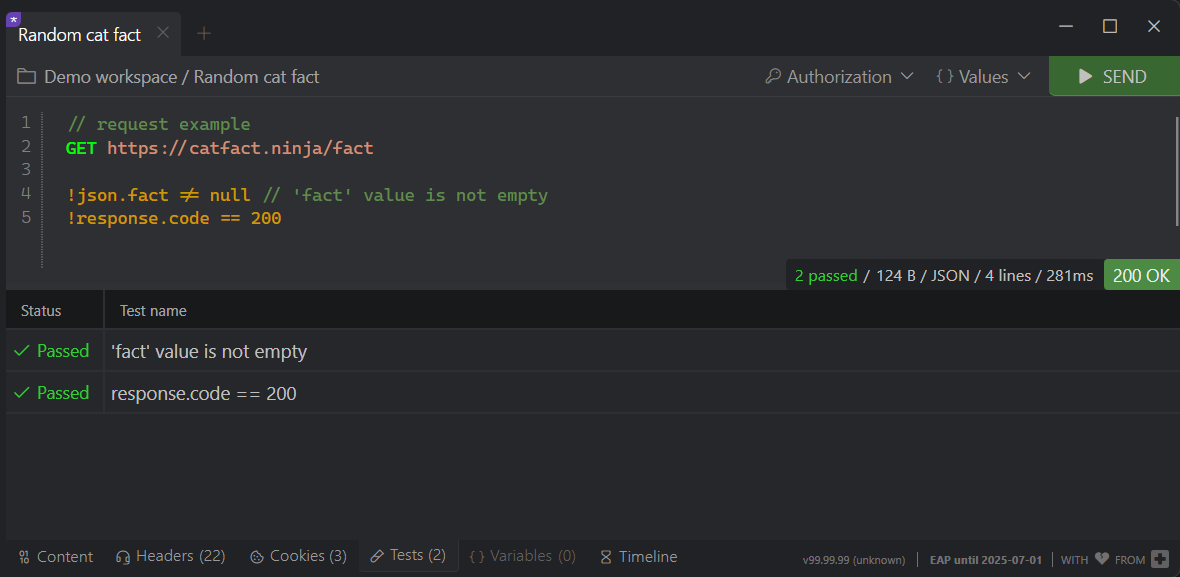The width and height of the screenshot is (1180, 577).
Task: Click the version v99.99.99 (unknown) label
Action: coord(854,560)
